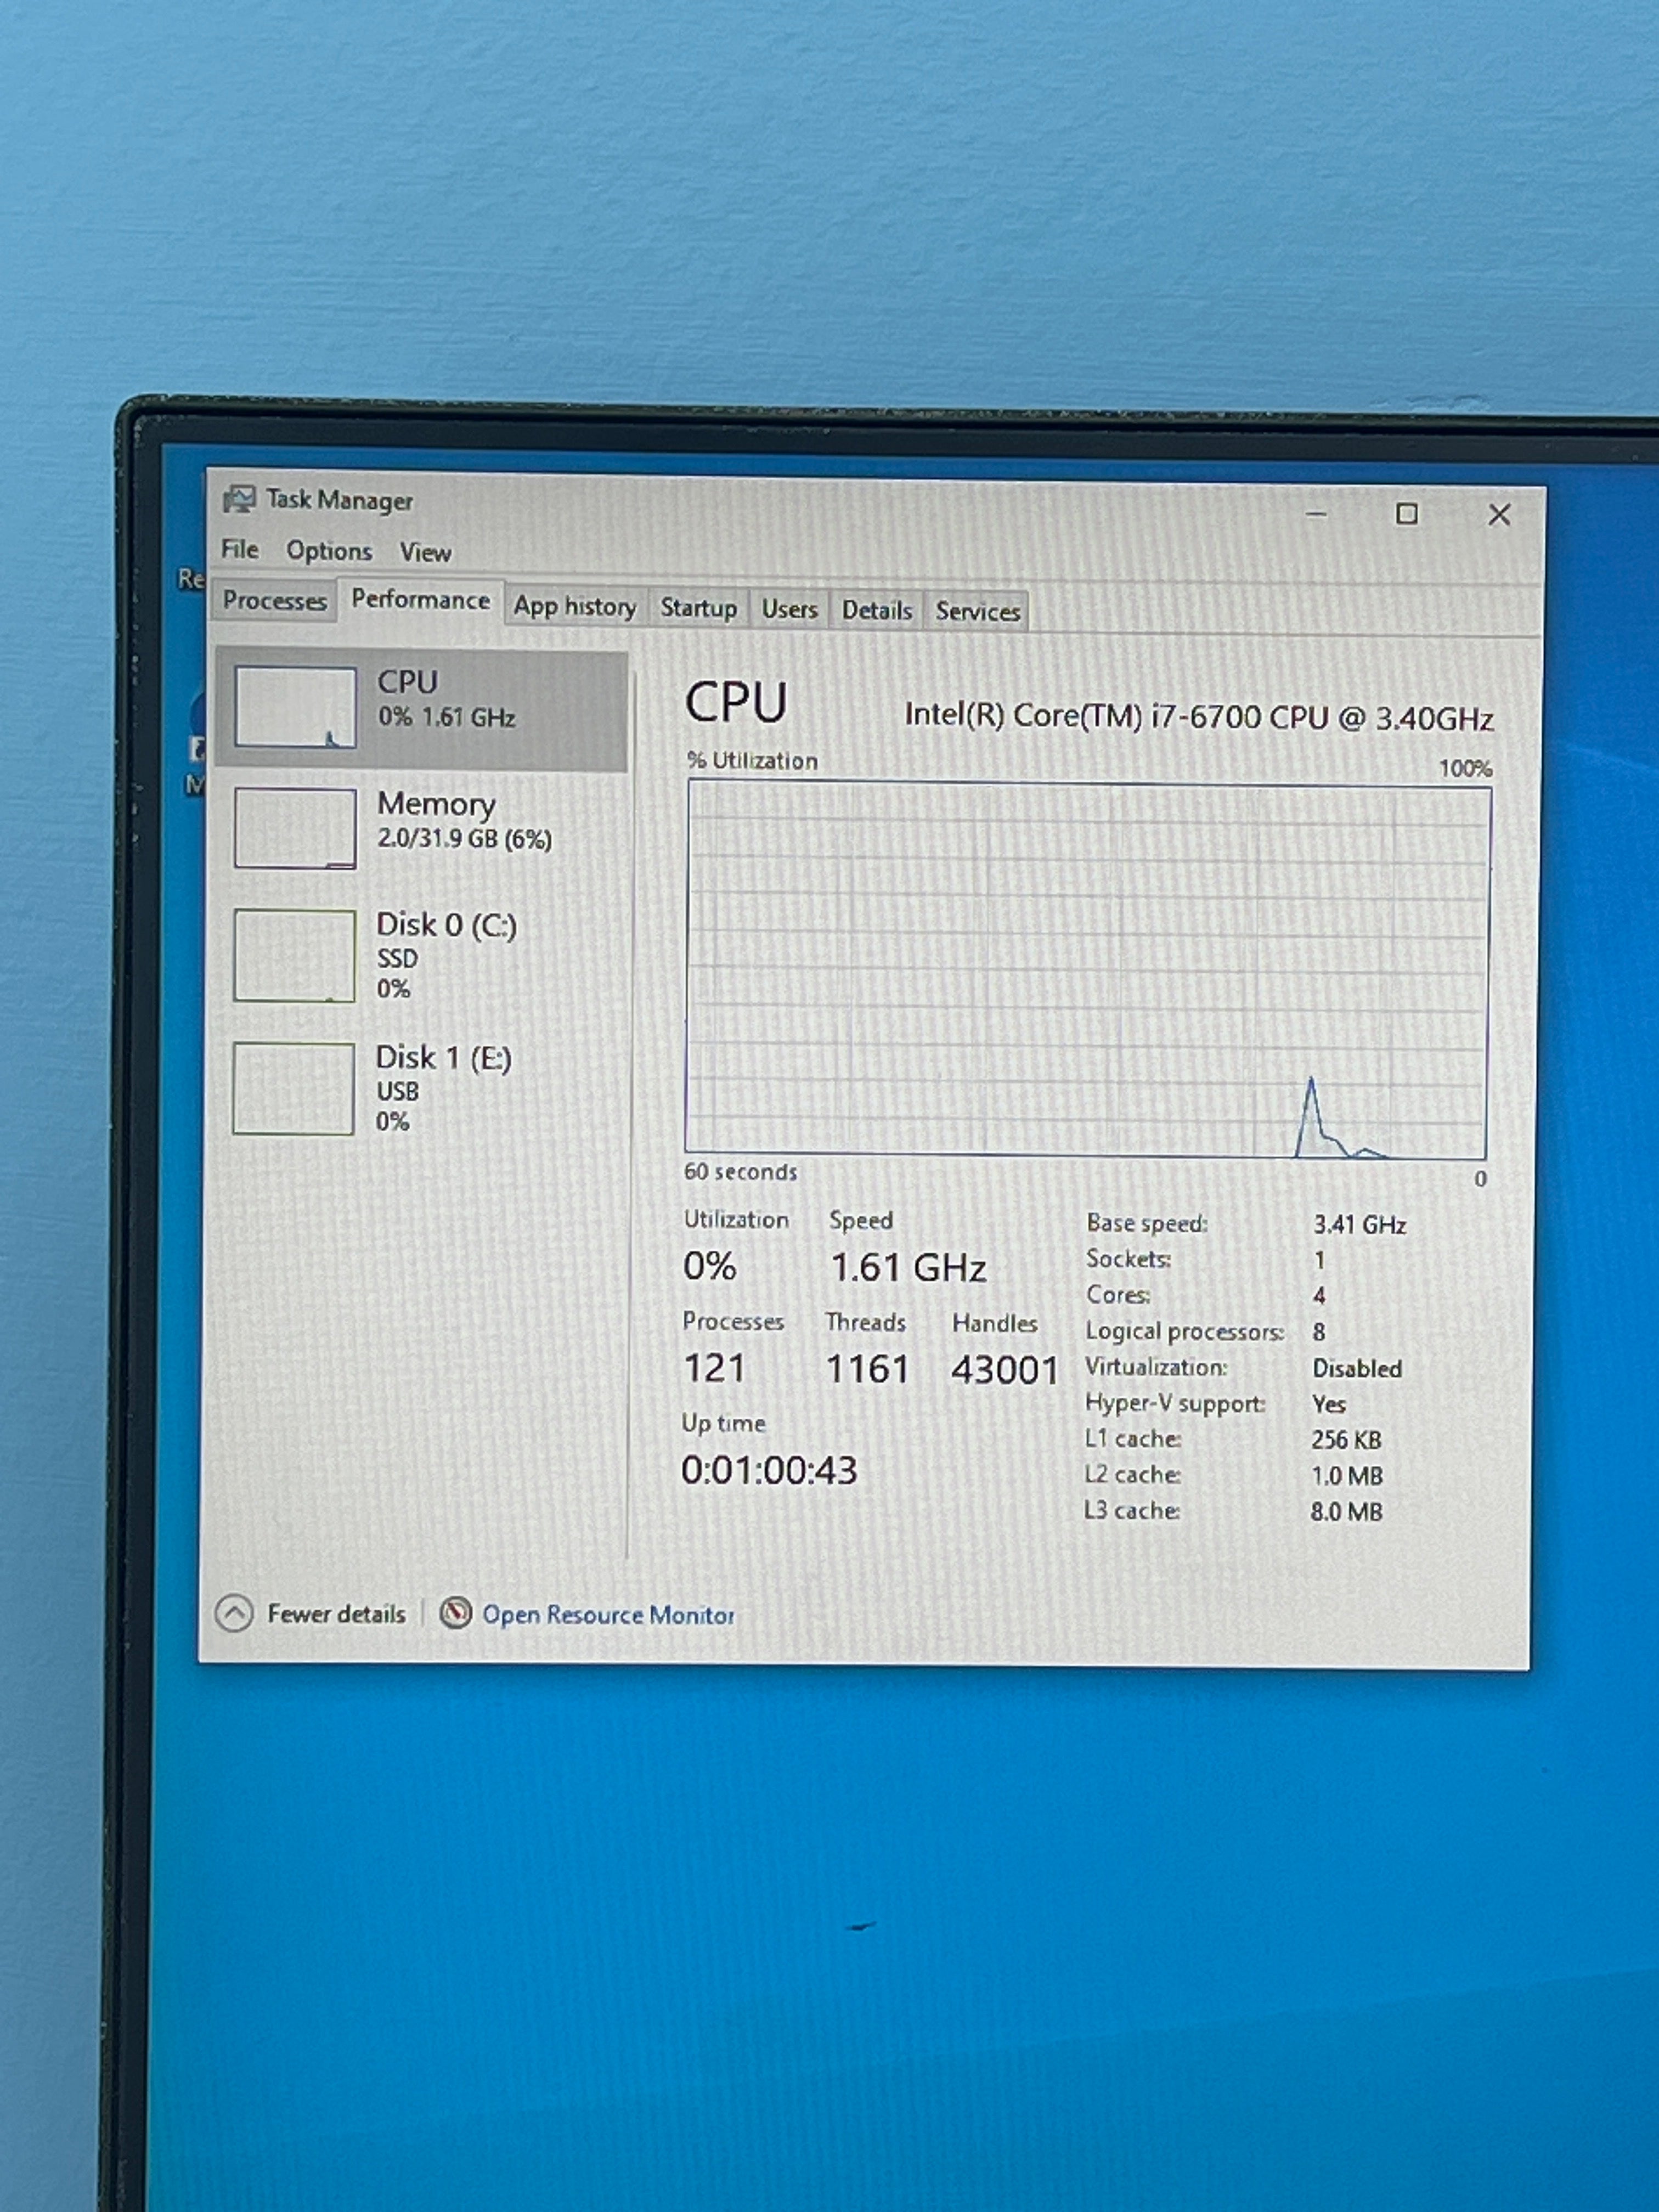Screen dimensions: 1659x2212
Task: Click the L3 cache 8.0 MB value
Action: click(x=1347, y=1511)
